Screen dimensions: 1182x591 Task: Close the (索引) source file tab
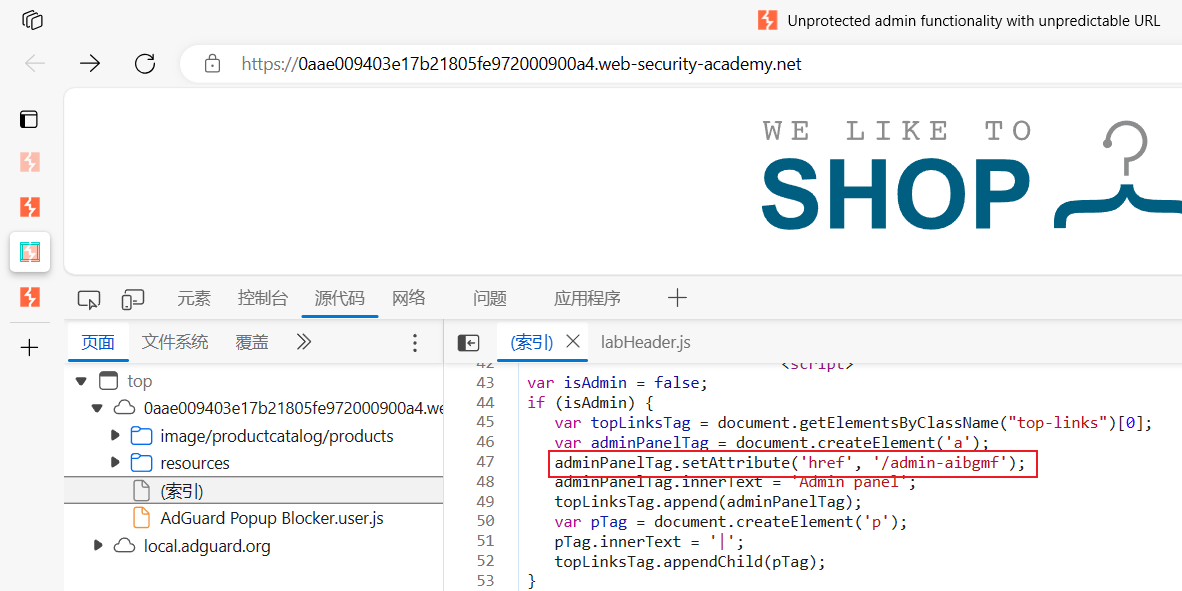[x=573, y=341]
